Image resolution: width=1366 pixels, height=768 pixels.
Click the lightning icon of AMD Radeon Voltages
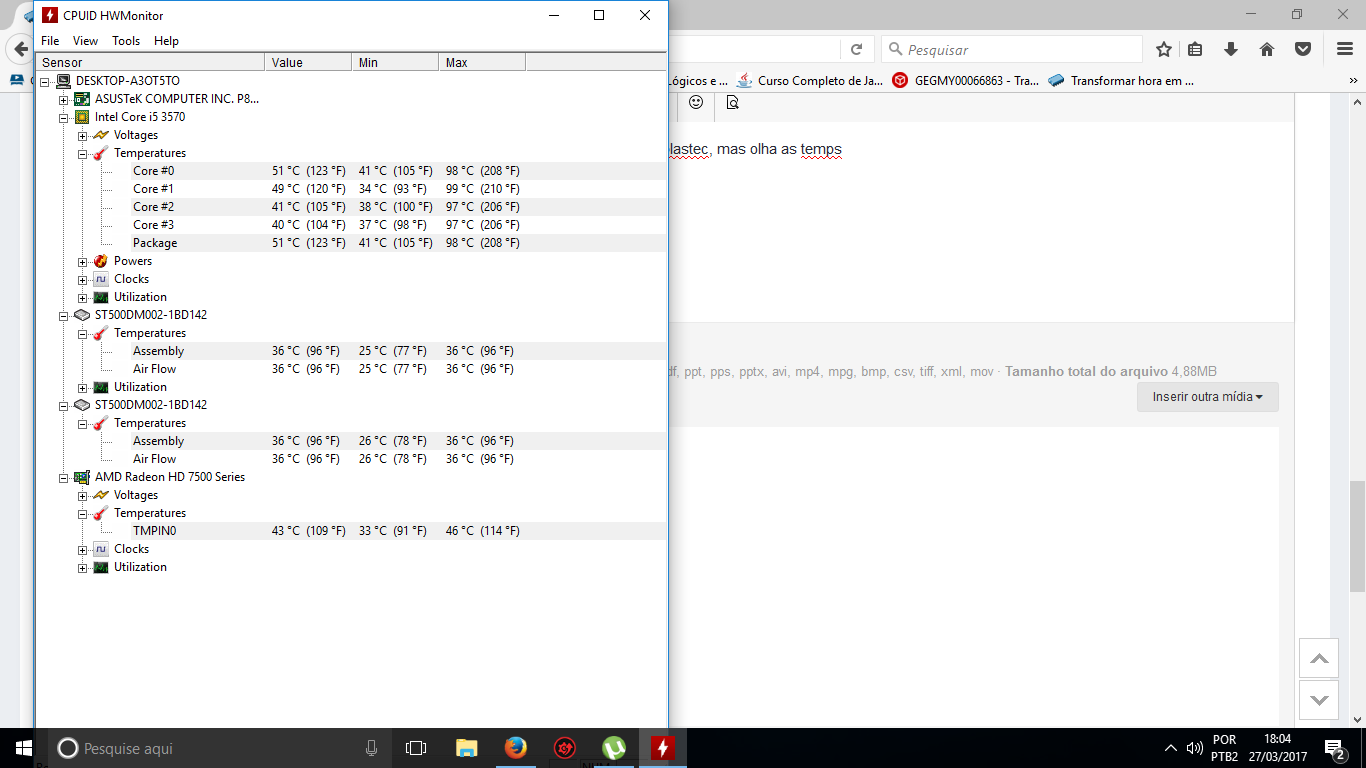click(101, 495)
